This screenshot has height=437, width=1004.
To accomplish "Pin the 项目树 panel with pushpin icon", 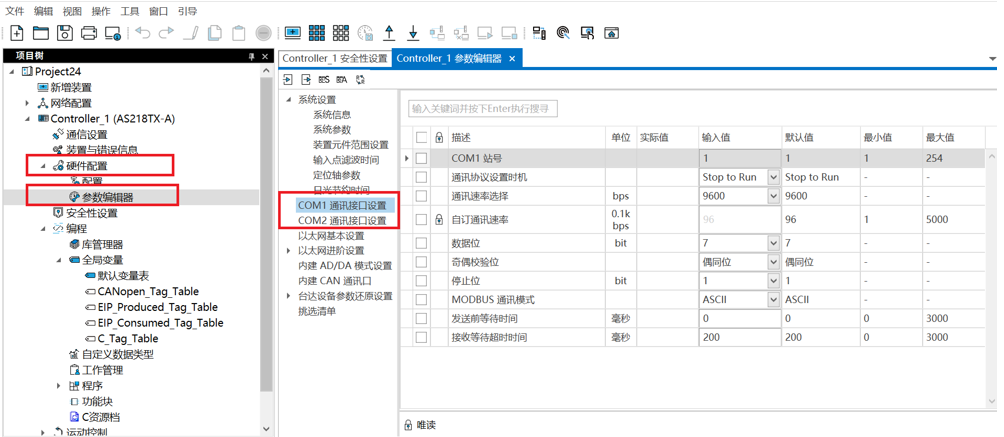I will (251, 57).
